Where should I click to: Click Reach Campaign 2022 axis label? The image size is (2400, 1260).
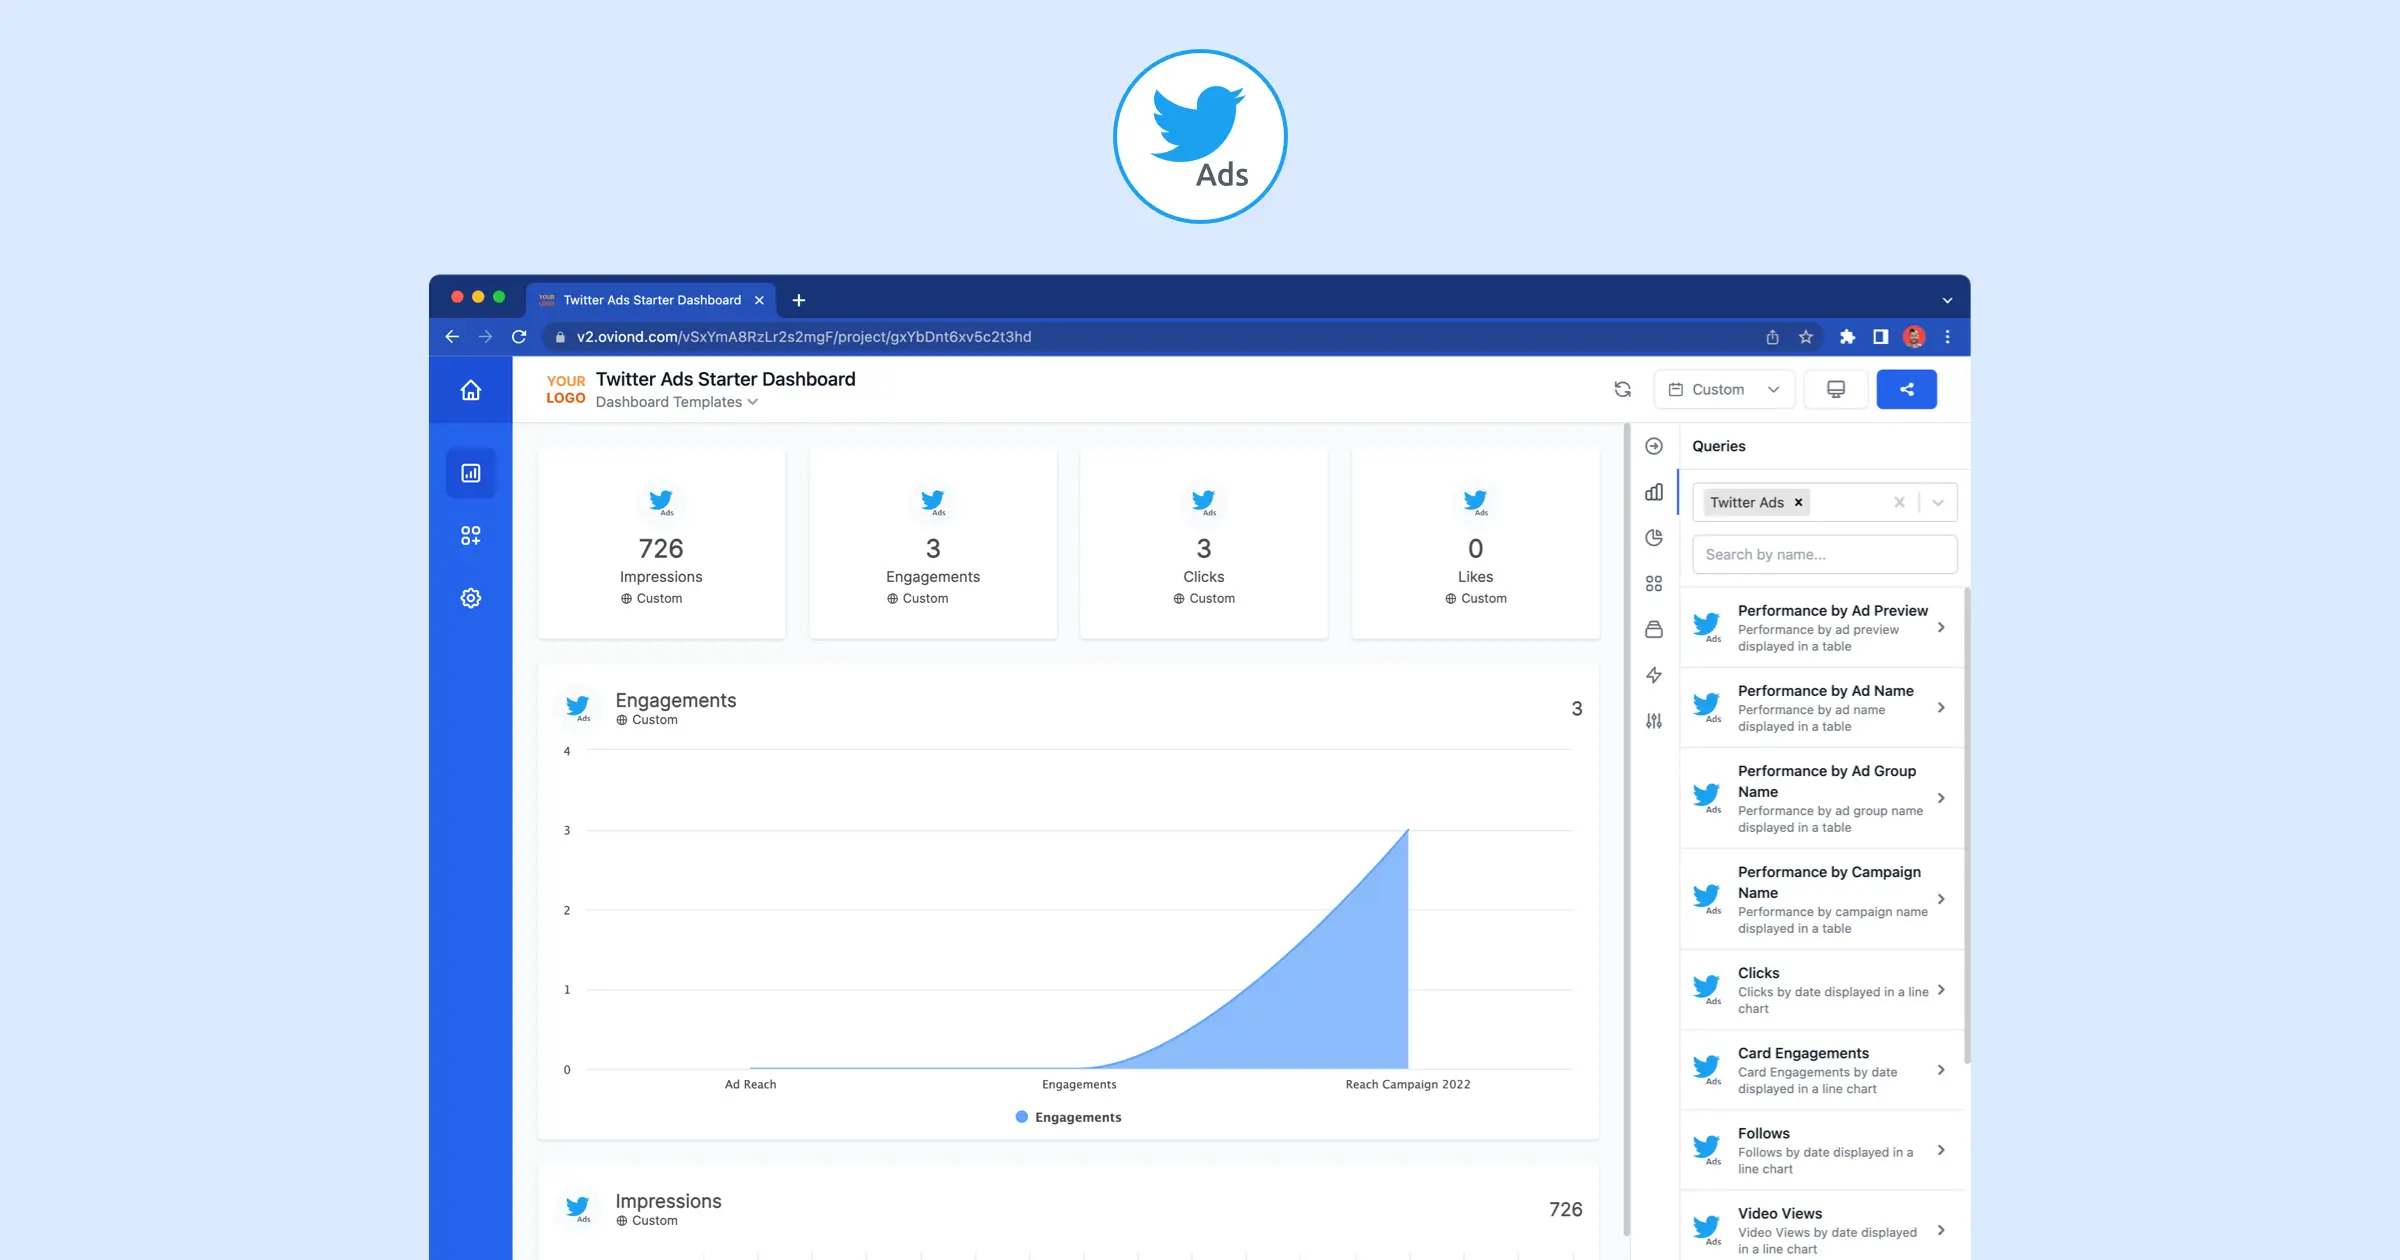(x=1408, y=1084)
